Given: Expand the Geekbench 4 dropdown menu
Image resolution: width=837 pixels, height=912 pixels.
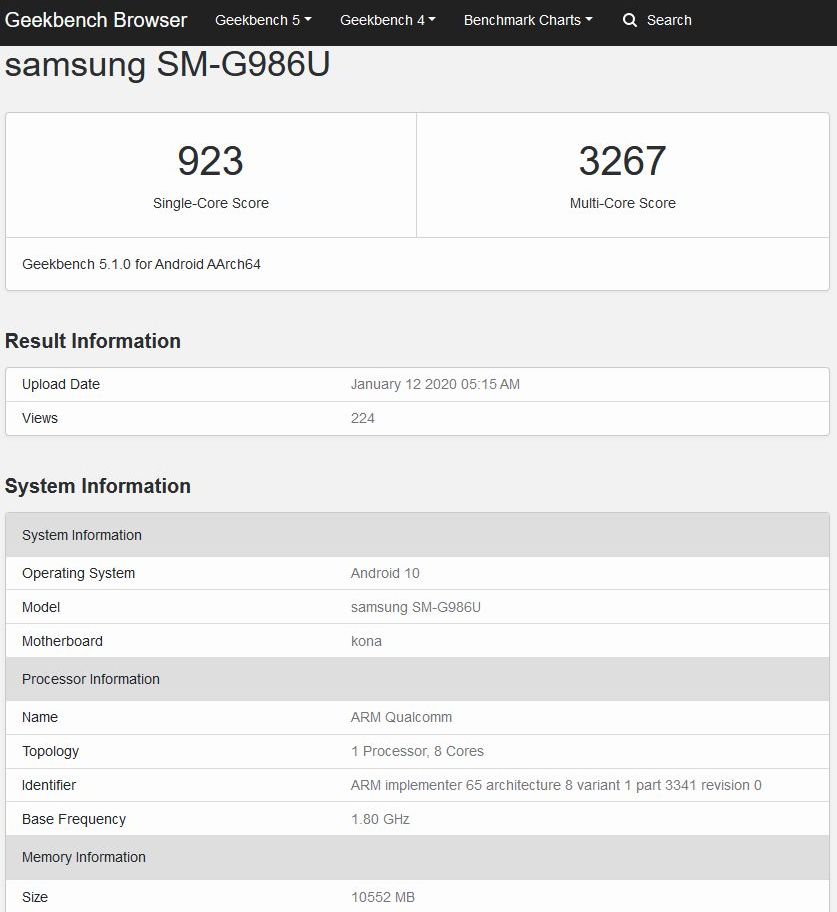Looking at the screenshot, I should (387, 20).
